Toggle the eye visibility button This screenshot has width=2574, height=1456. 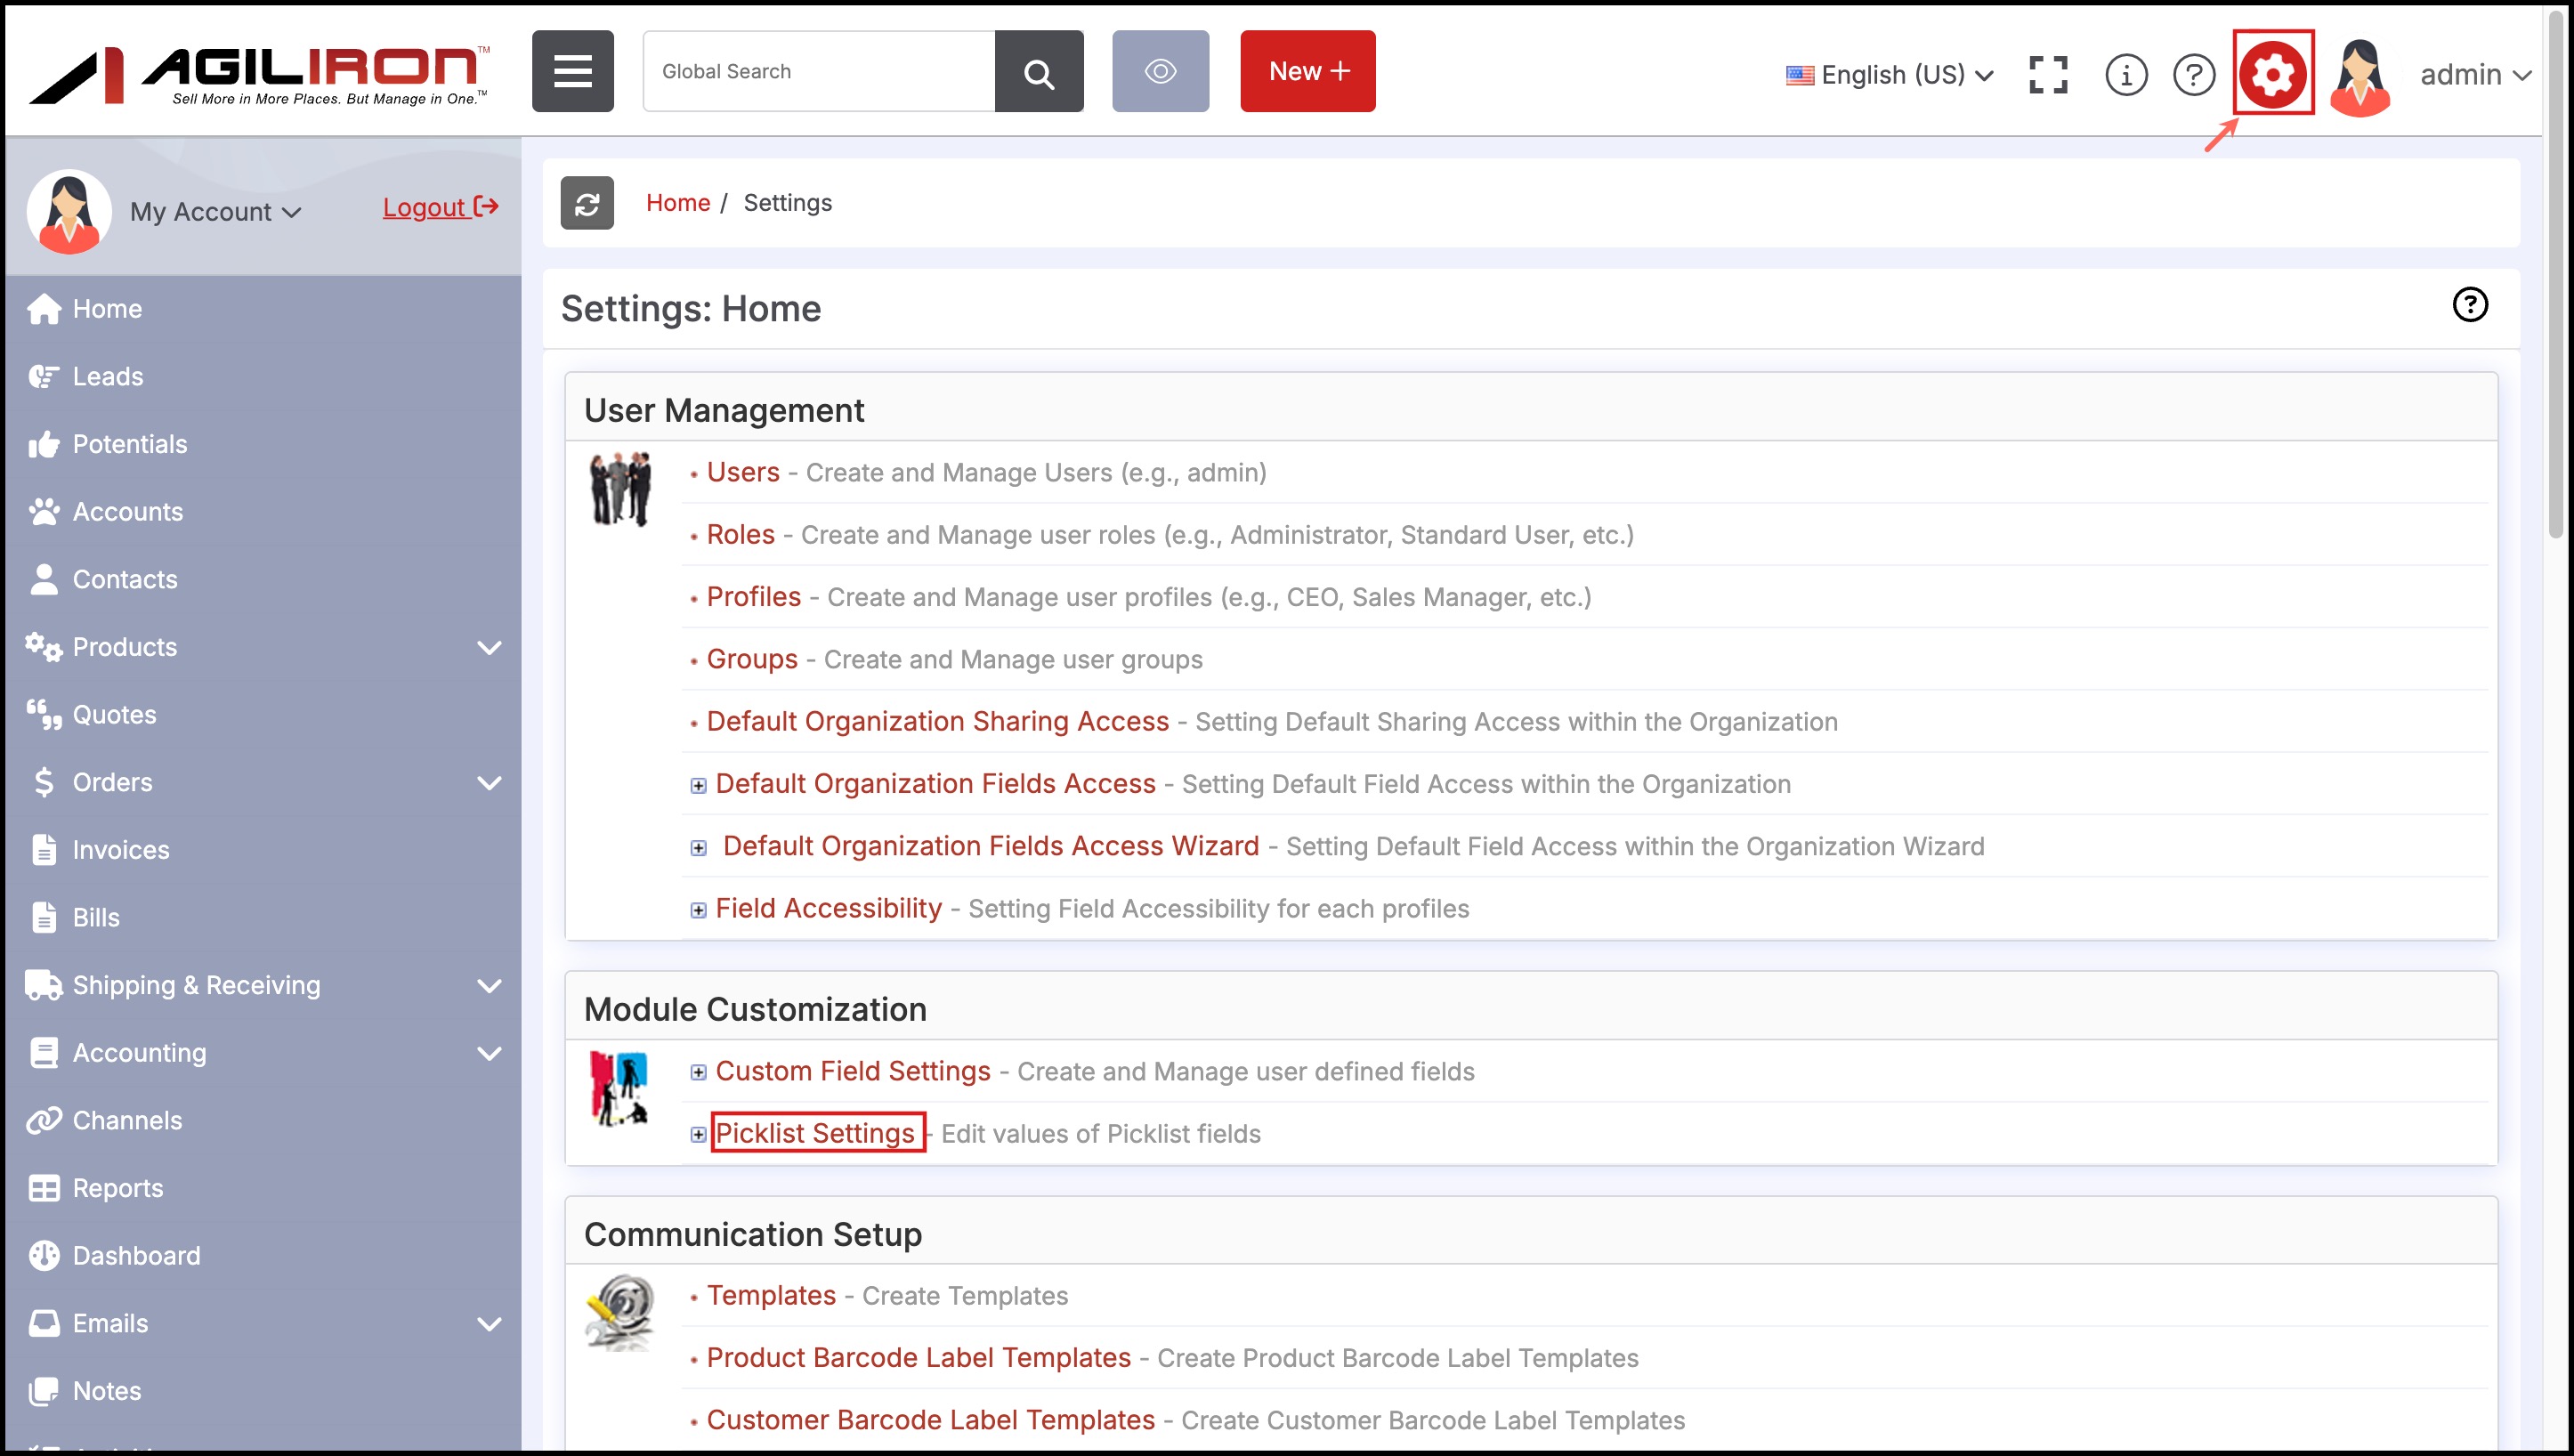click(1160, 72)
